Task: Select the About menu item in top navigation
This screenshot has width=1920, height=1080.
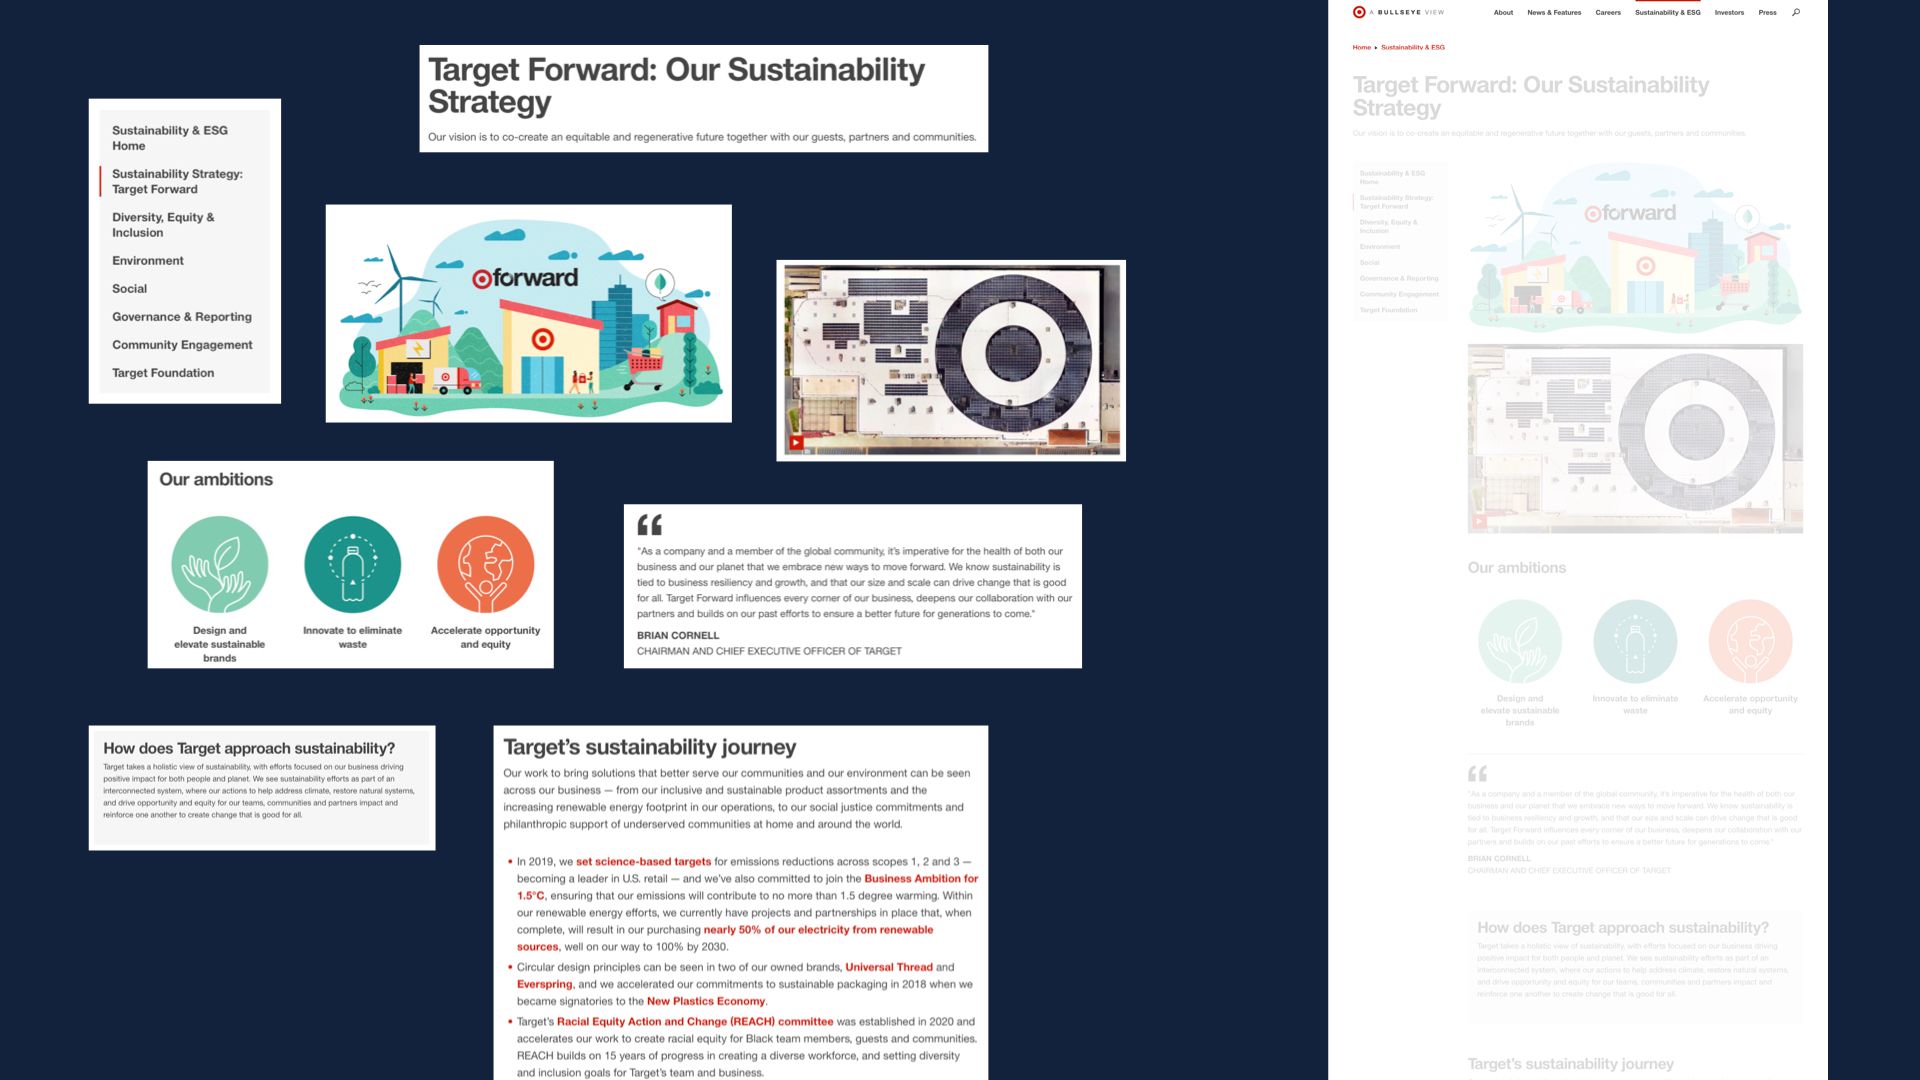Action: click(x=1502, y=12)
